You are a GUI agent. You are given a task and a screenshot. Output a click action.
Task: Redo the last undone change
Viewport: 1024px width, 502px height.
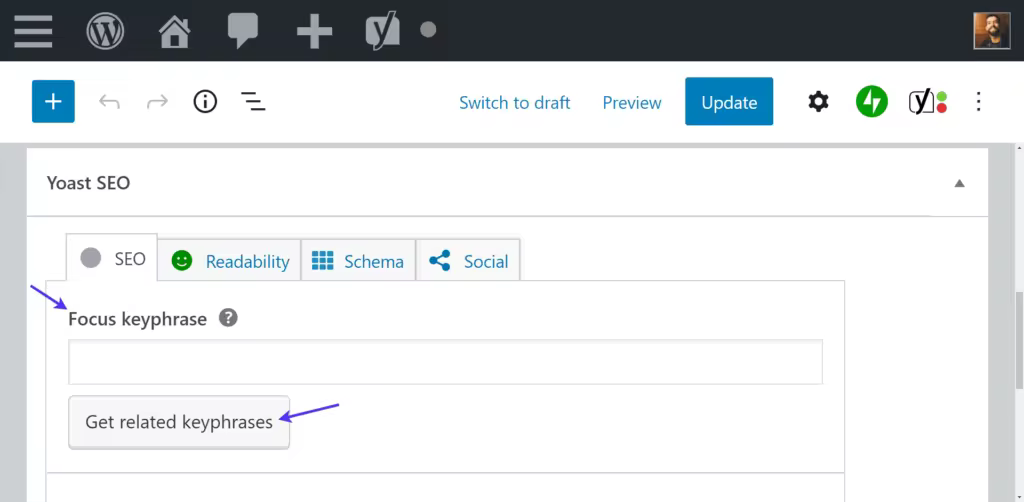coord(157,102)
